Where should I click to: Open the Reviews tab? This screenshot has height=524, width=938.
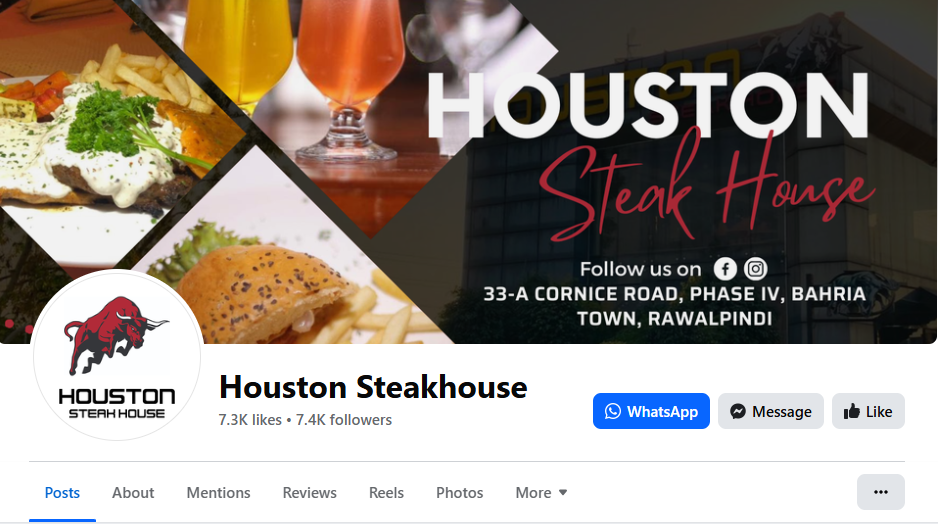pyautogui.click(x=309, y=492)
